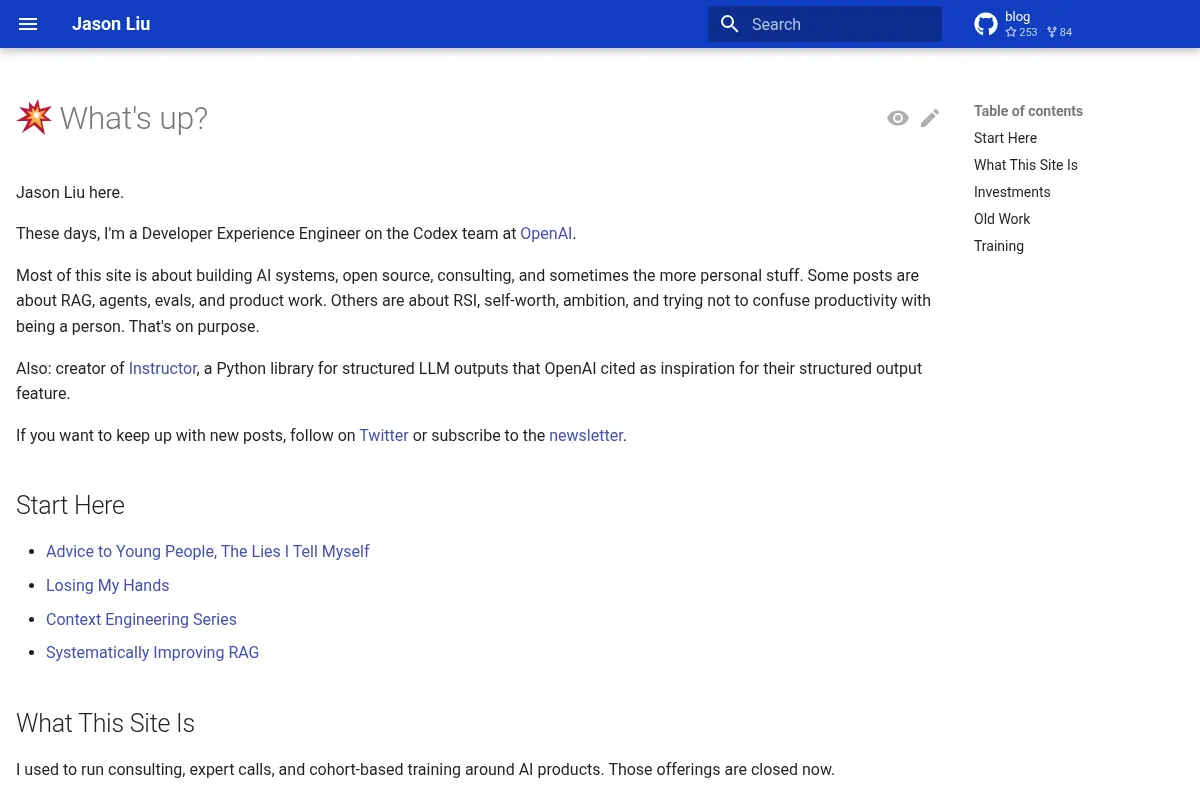Focus the Search input field
The width and height of the screenshot is (1200, 800).
click(x=825, y=24)
